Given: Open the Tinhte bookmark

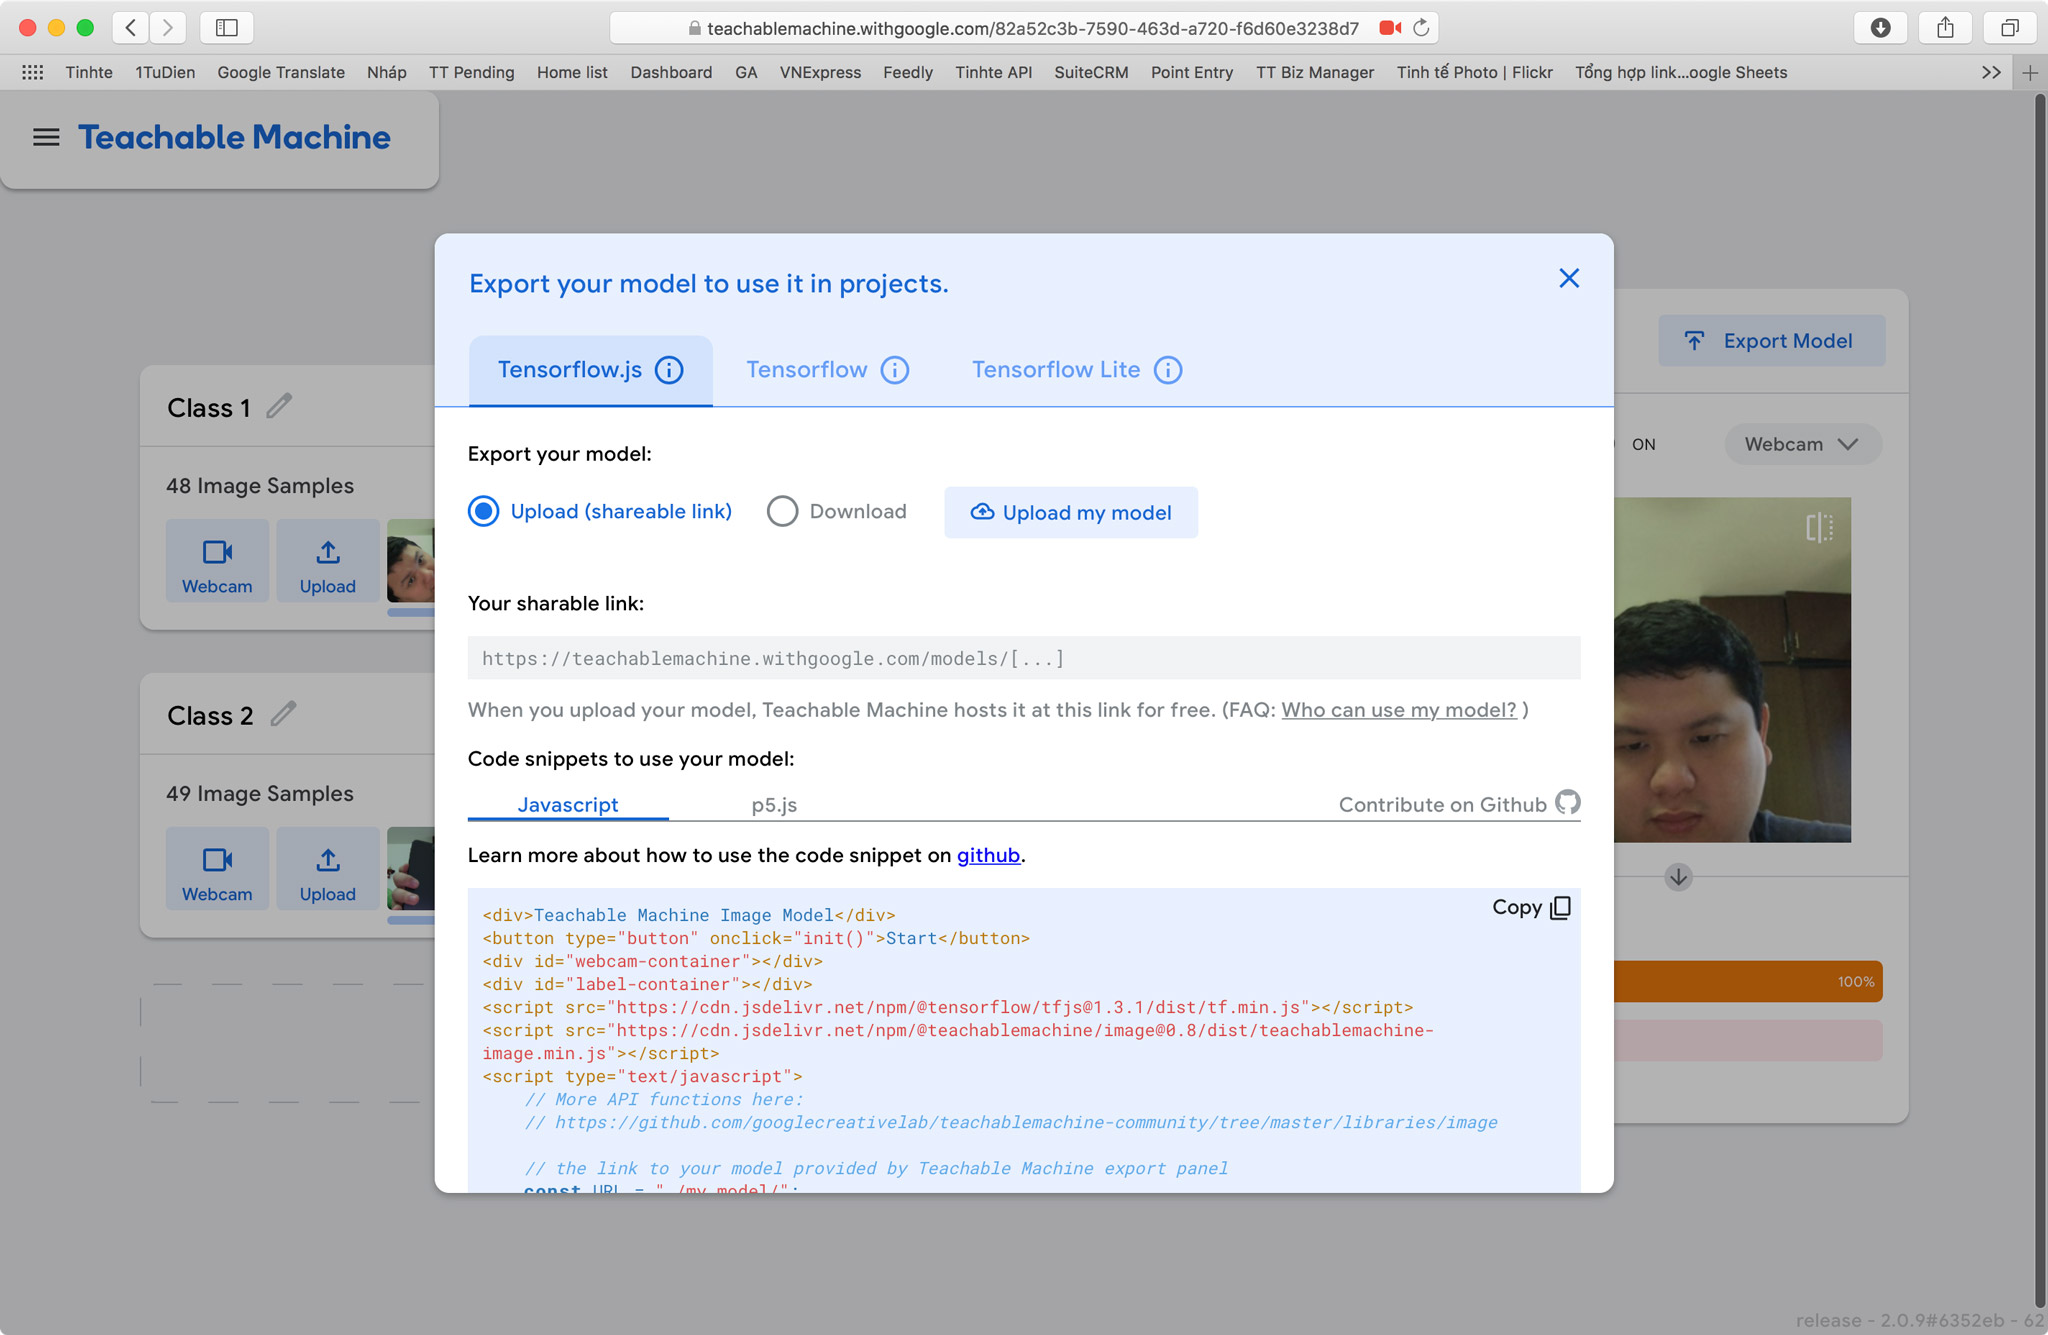Looking at the screenshot, I should pyautogui.click(x=89, y=73).
